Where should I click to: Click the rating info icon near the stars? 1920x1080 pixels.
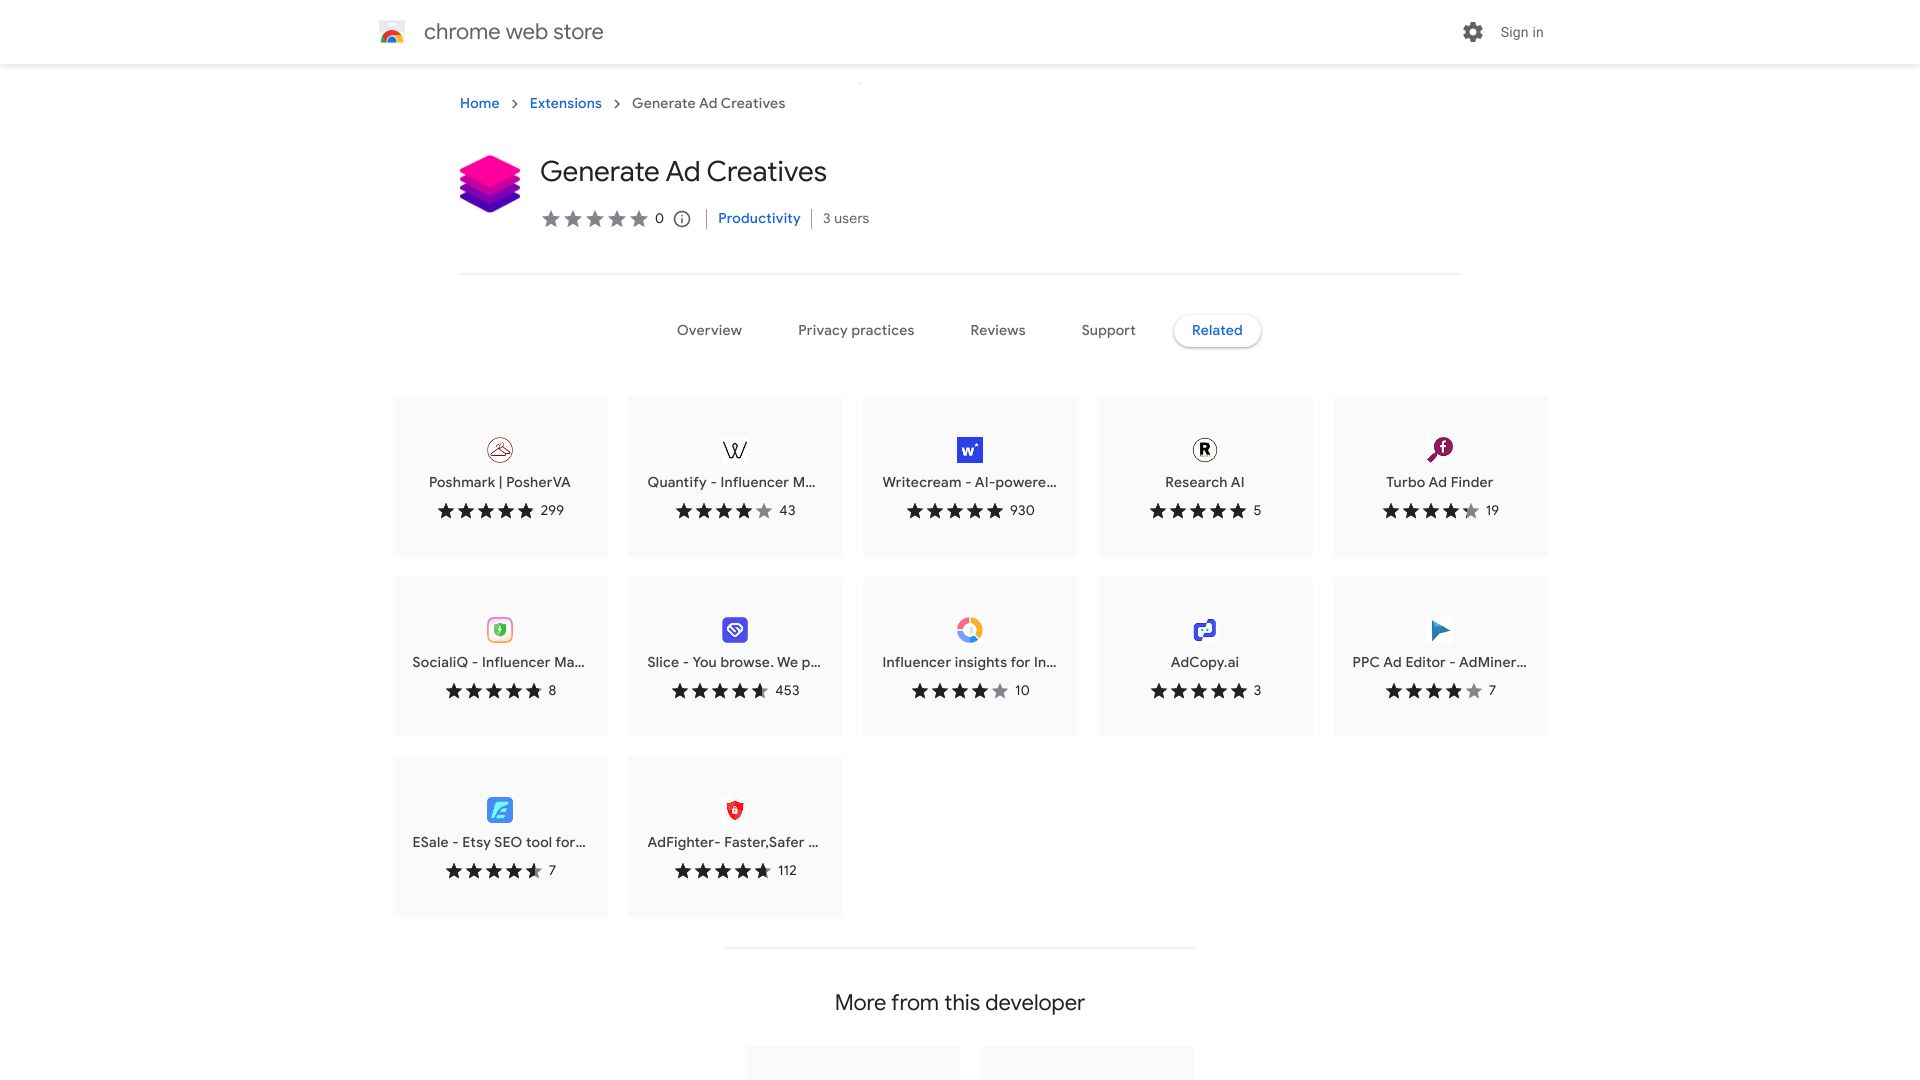click(x=681, y=219)
